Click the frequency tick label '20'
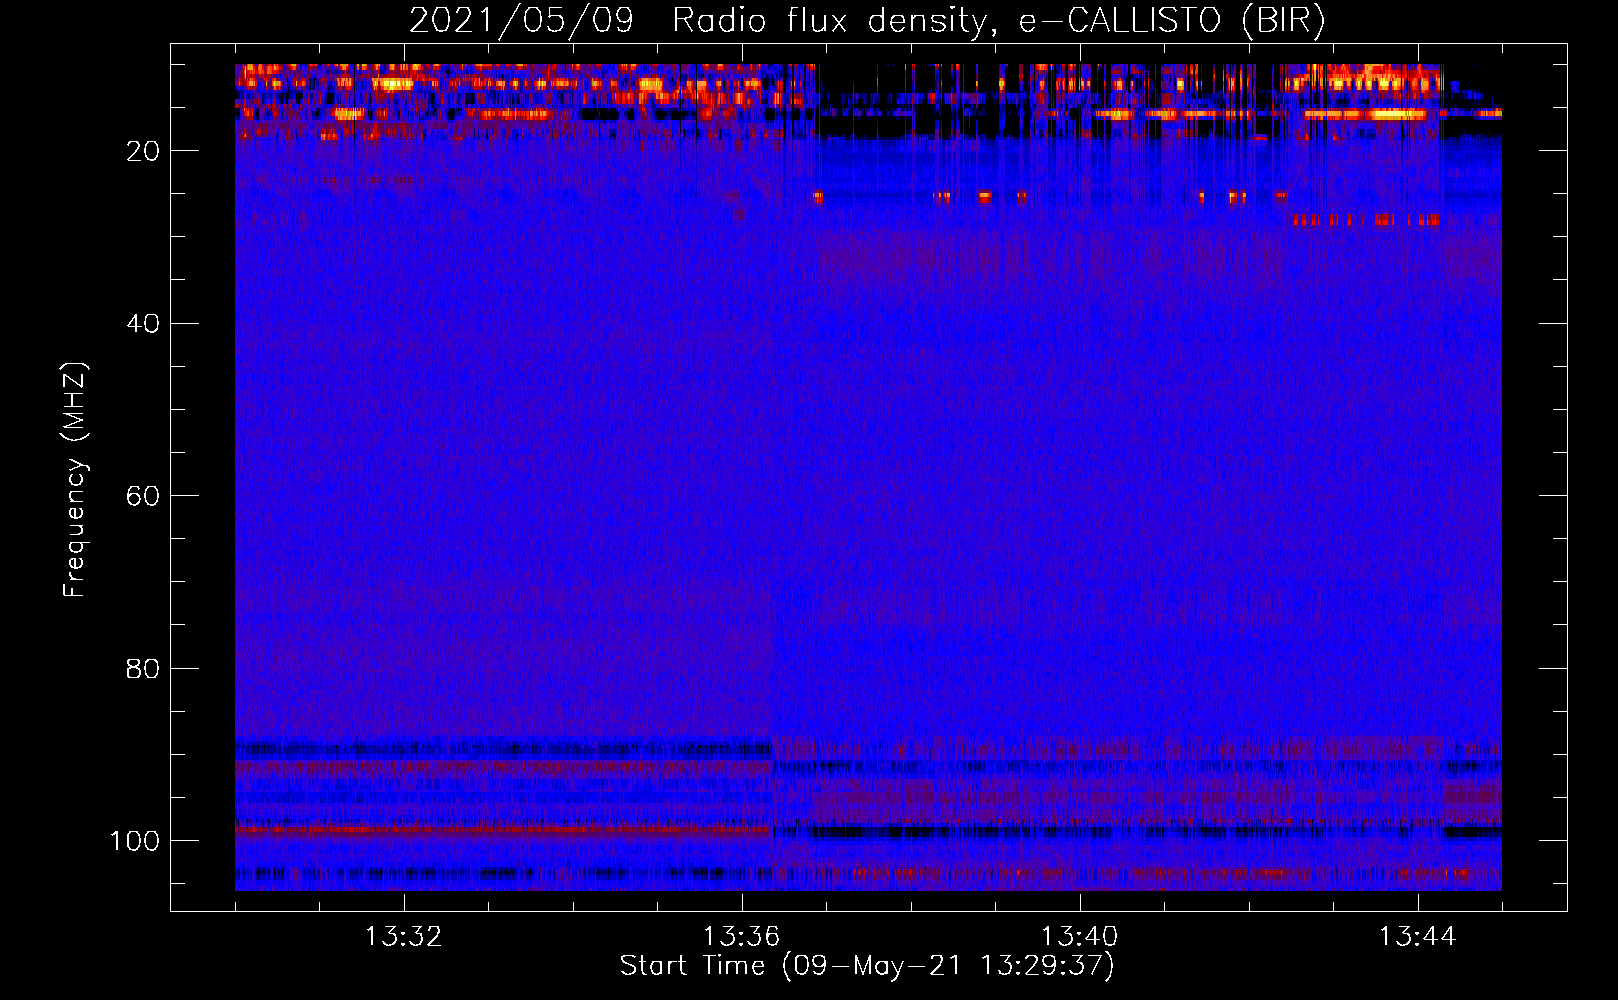Image resolution: width=1618 pixels, height=1000 pixels. (143, 151)
